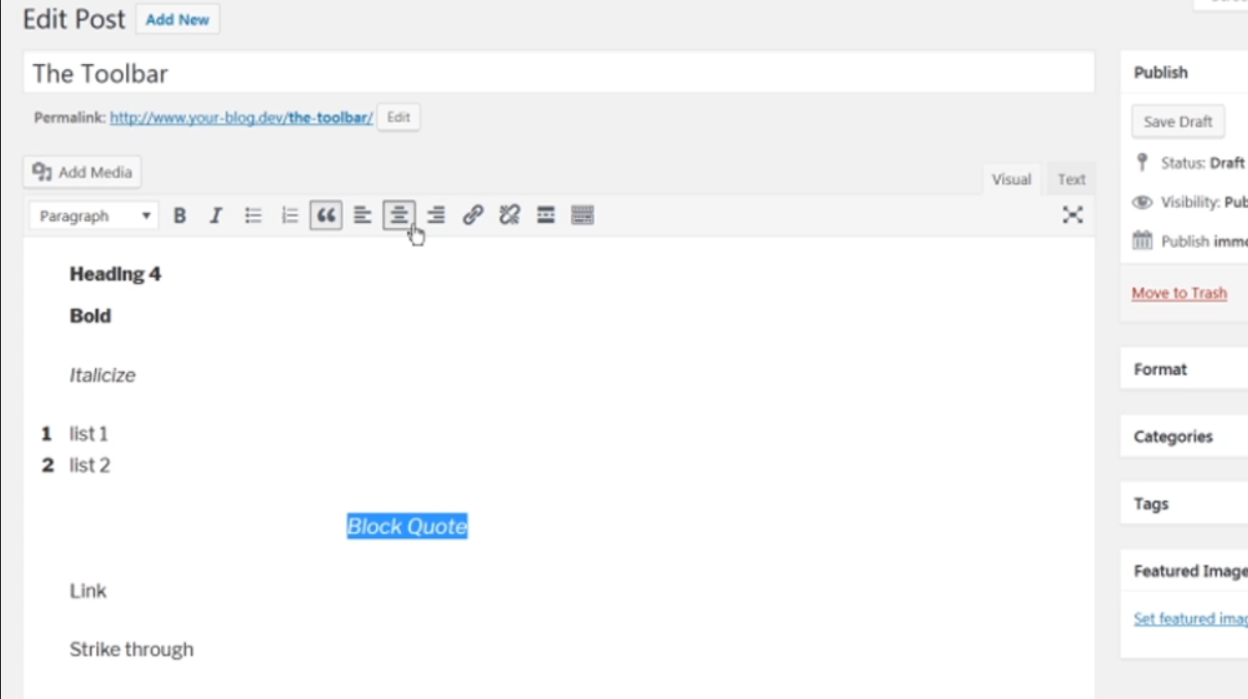Open the Paragraph format dropdown
Screen dimensions: 1248x699
click(94, 216)
